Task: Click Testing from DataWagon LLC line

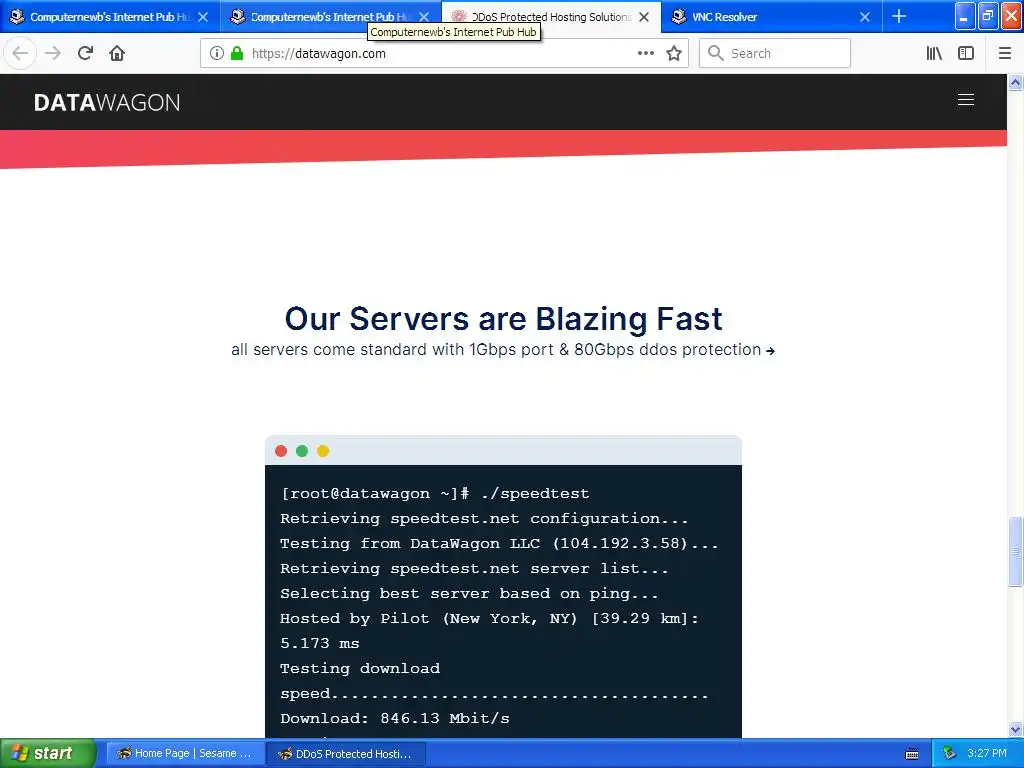Action: coord(499,543)
